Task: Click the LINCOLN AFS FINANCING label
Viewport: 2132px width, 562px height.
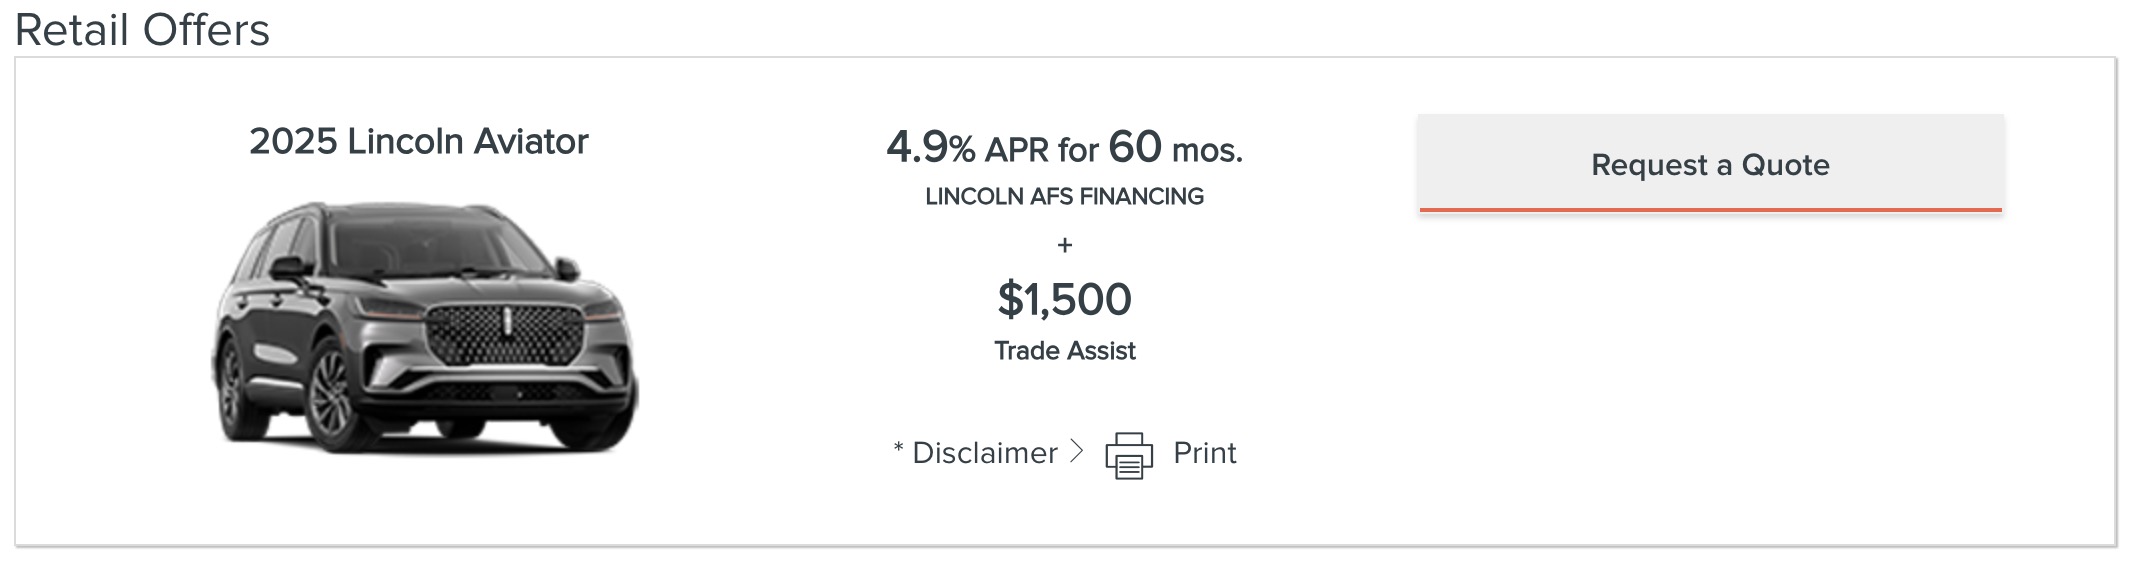Action: tap(1064, 196)
